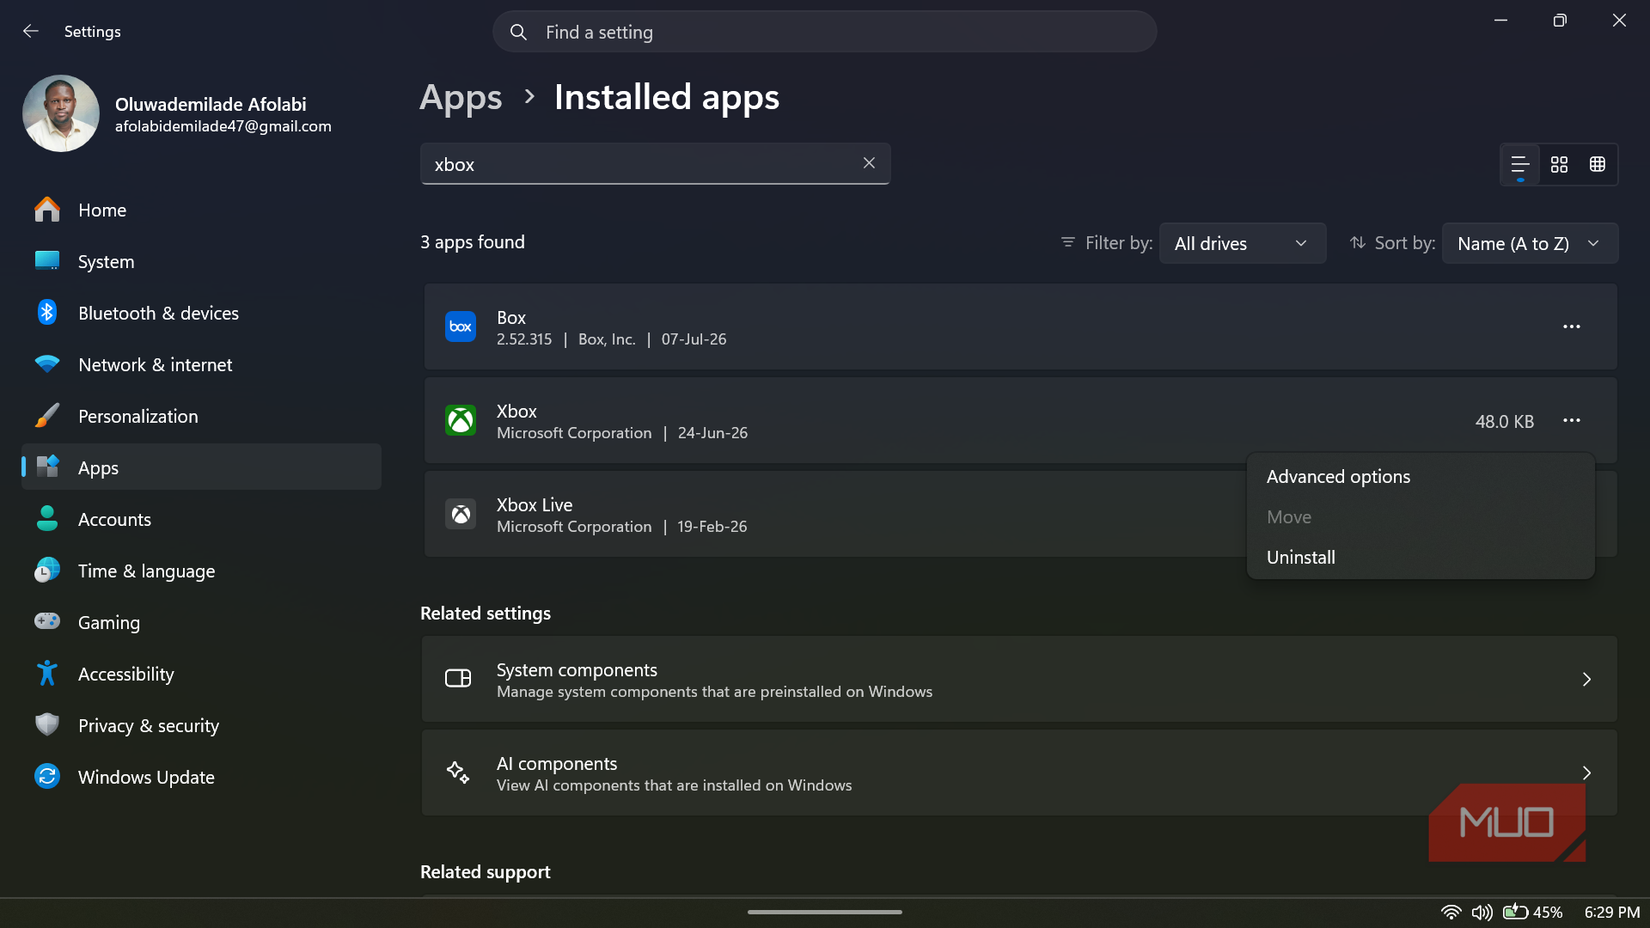
Task: Click the Box app icon
Action: point(460,327)
